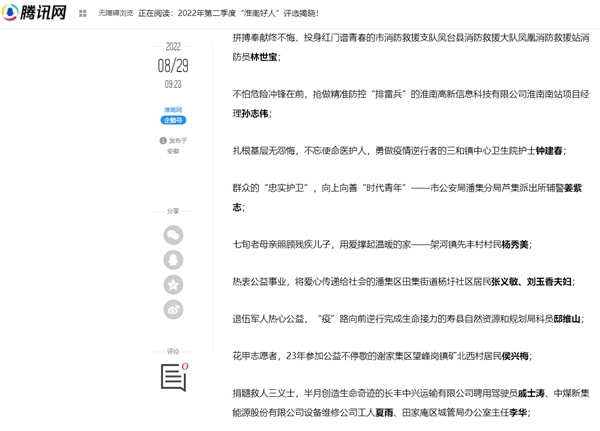Click the location pin icon near 发布于

click(162, 141)
